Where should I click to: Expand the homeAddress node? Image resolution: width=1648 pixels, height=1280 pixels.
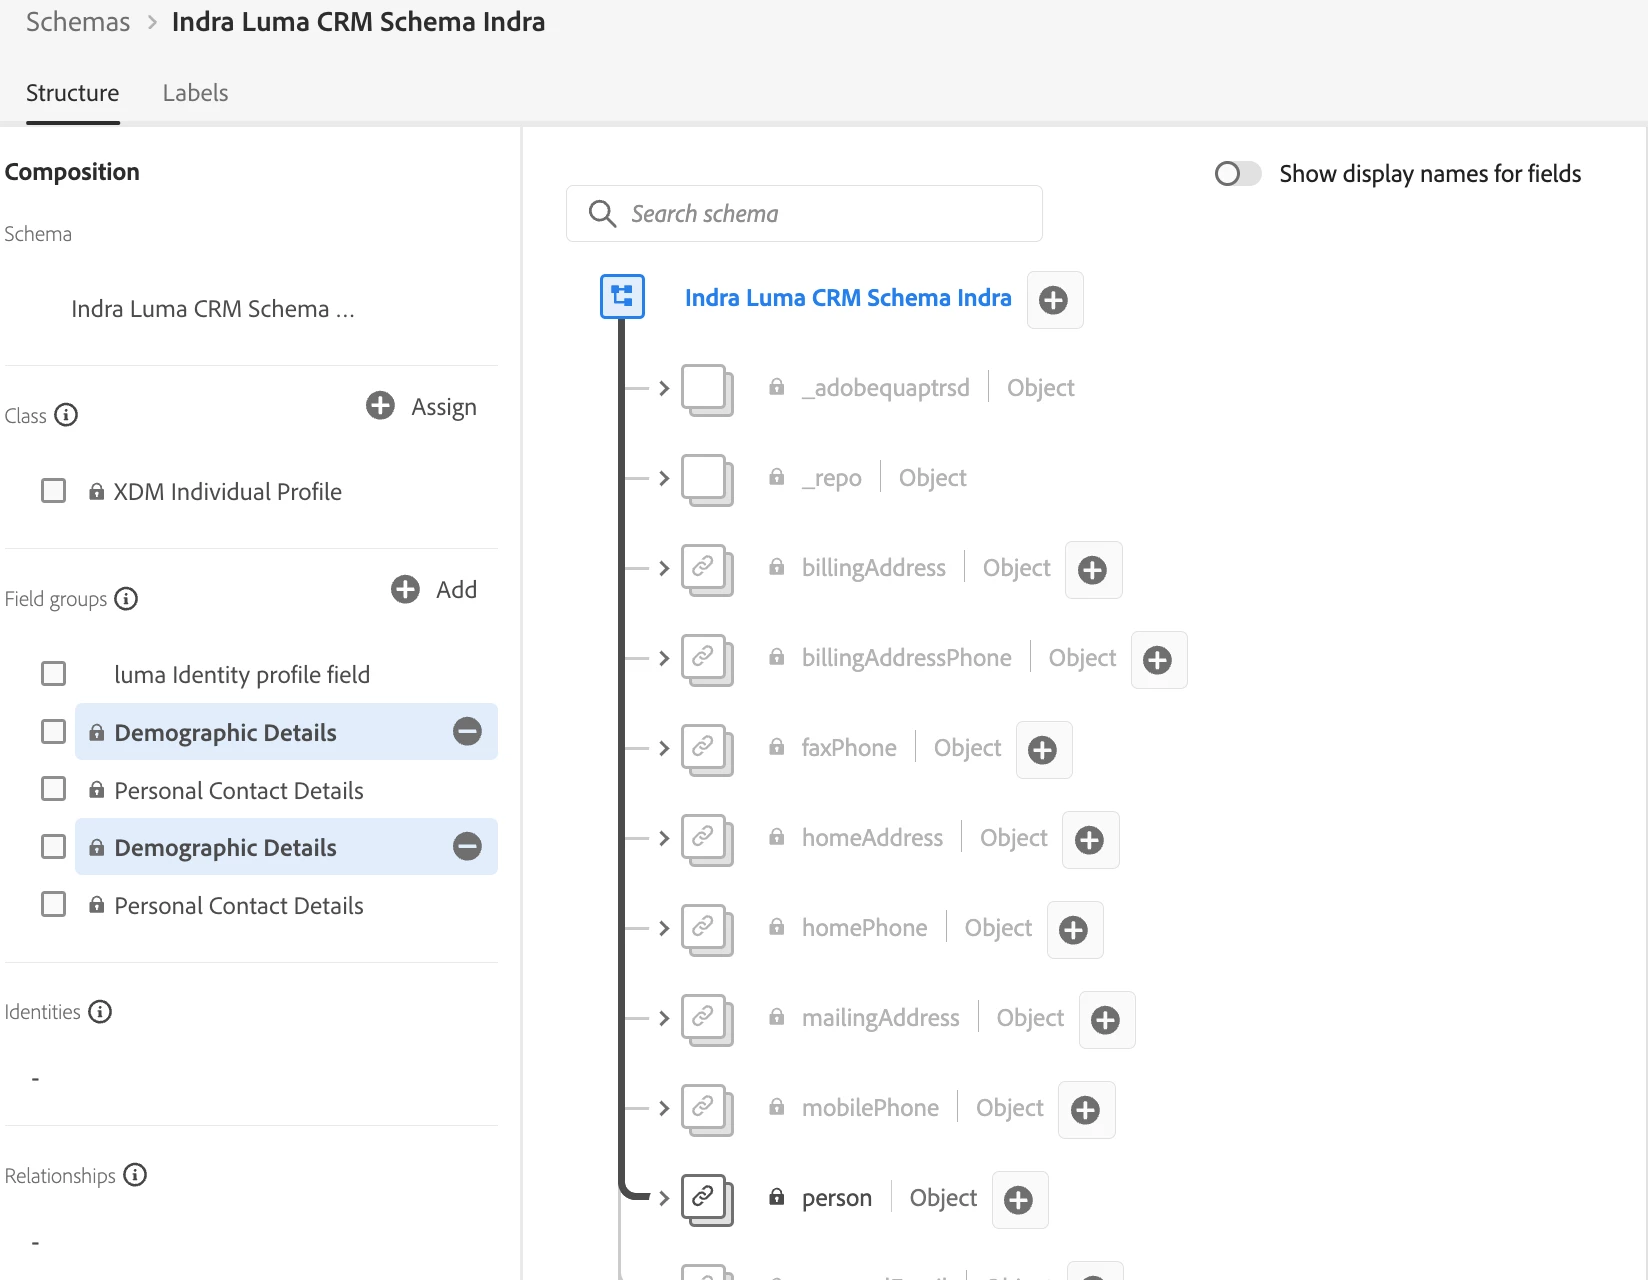(x=664, y=838)
